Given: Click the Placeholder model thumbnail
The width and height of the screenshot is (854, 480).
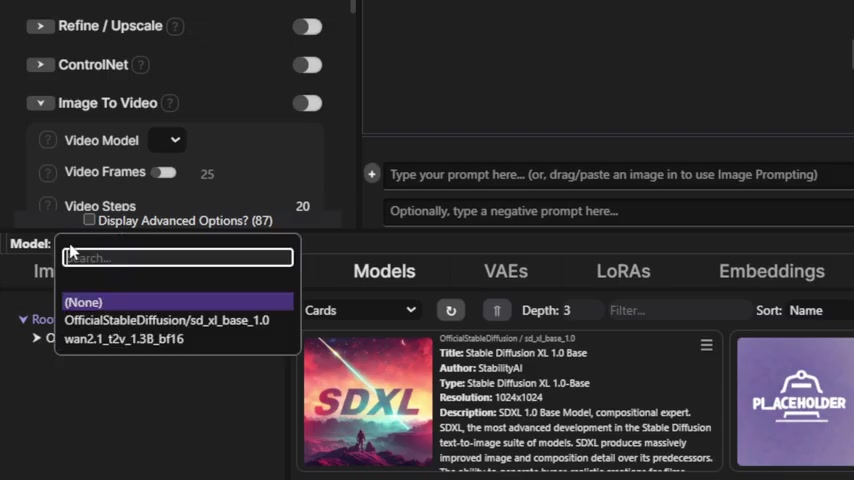Looking at the screenshot, I should tap(796, 402).
